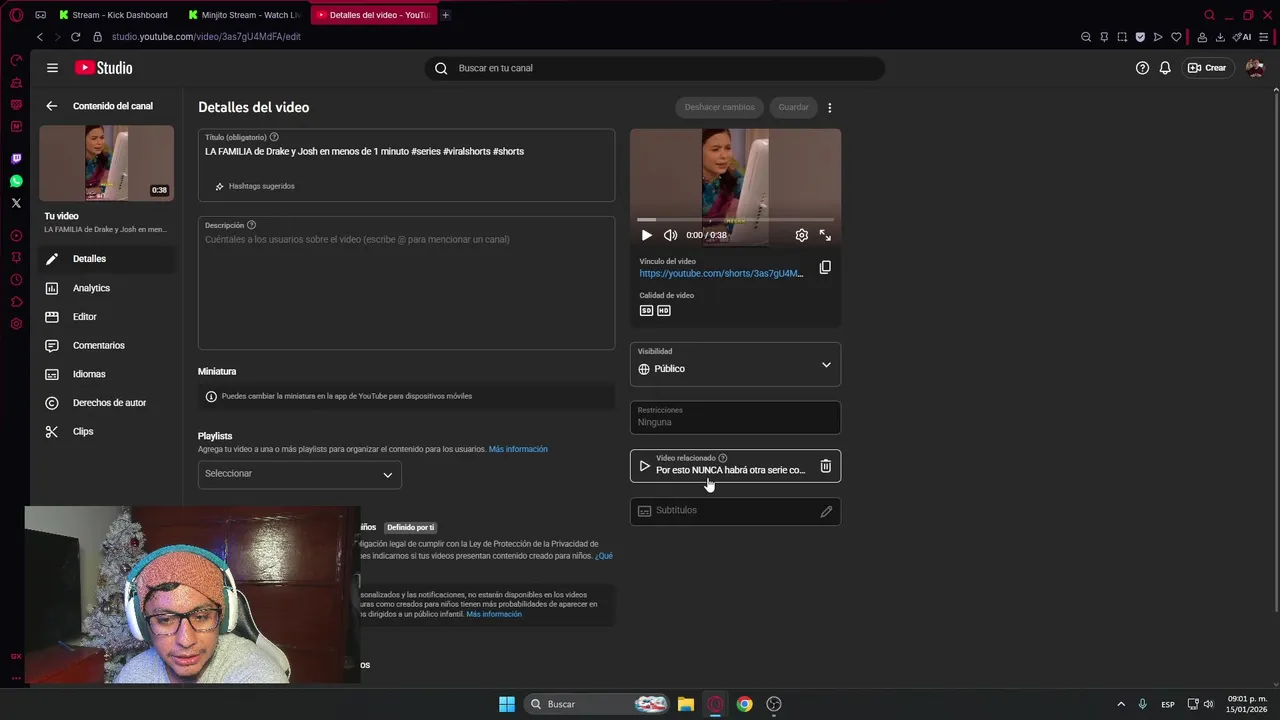Click the help icon next to Descripción
This screenshot has width=1280, height=720.
(x=251, y=225)
